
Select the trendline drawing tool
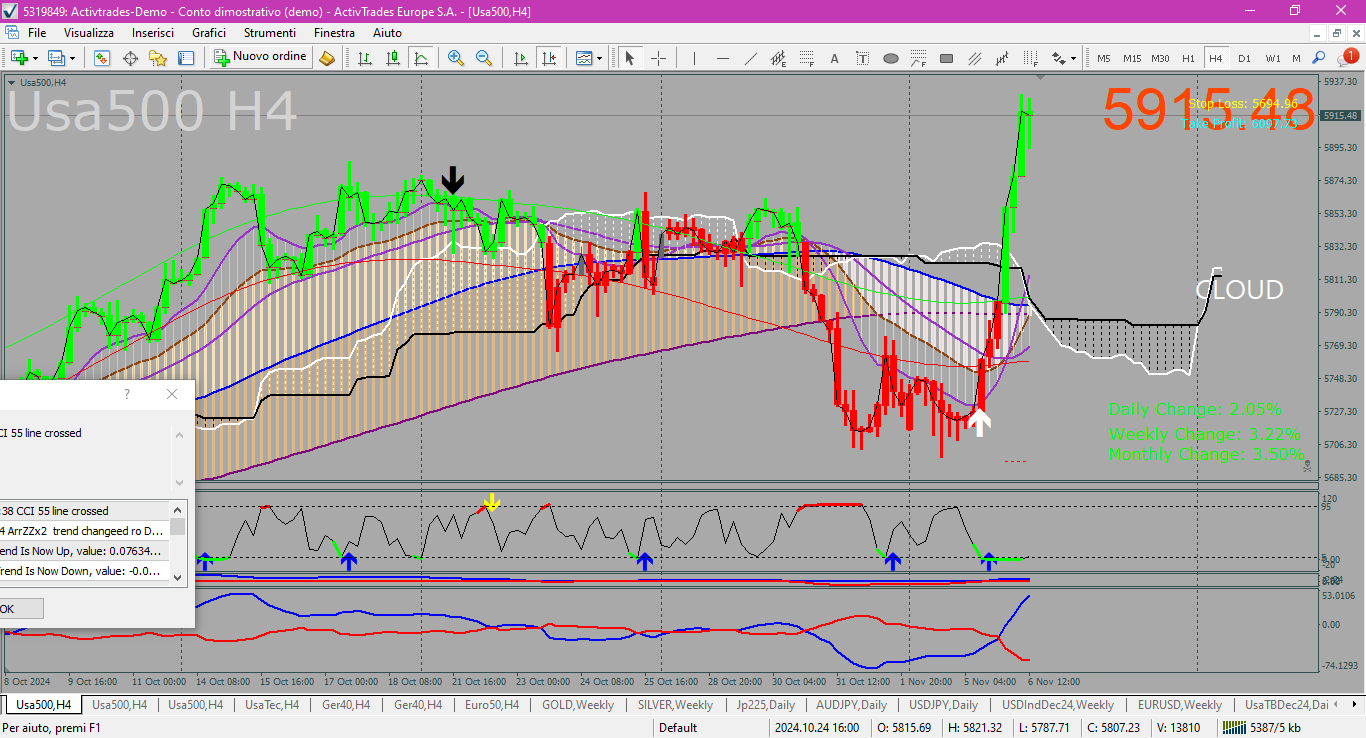tap(751, 58)
